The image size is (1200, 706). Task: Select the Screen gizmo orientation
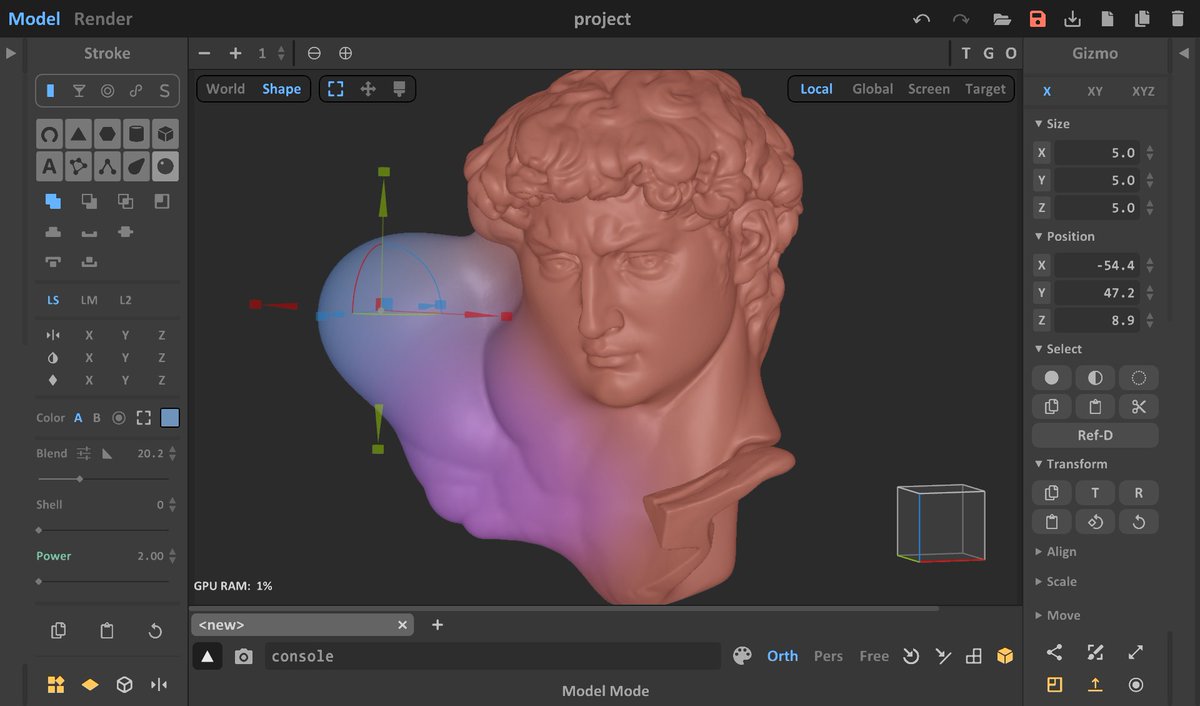(x=929, y=89)
